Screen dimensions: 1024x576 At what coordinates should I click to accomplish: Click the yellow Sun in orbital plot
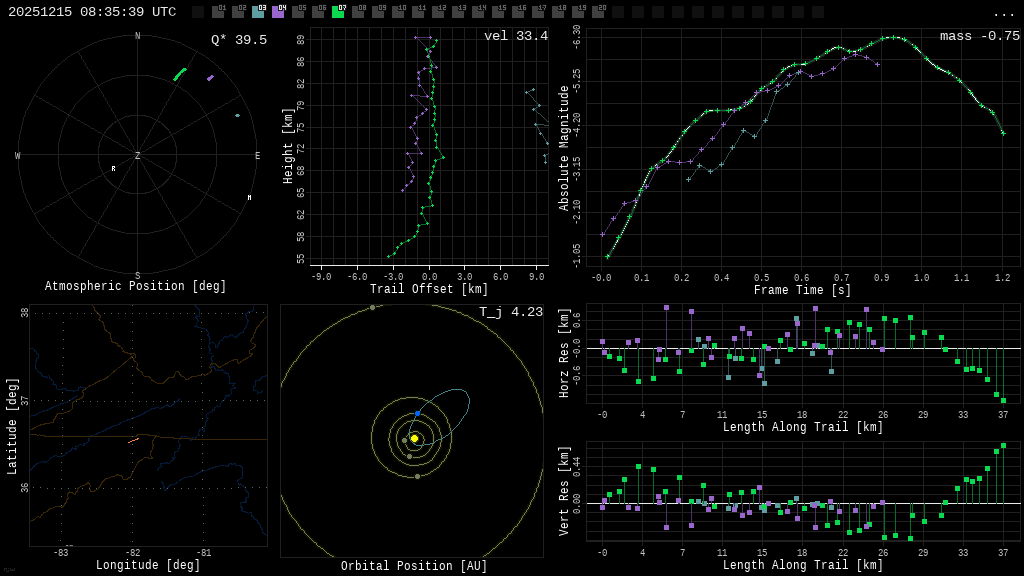coord(414,438)
